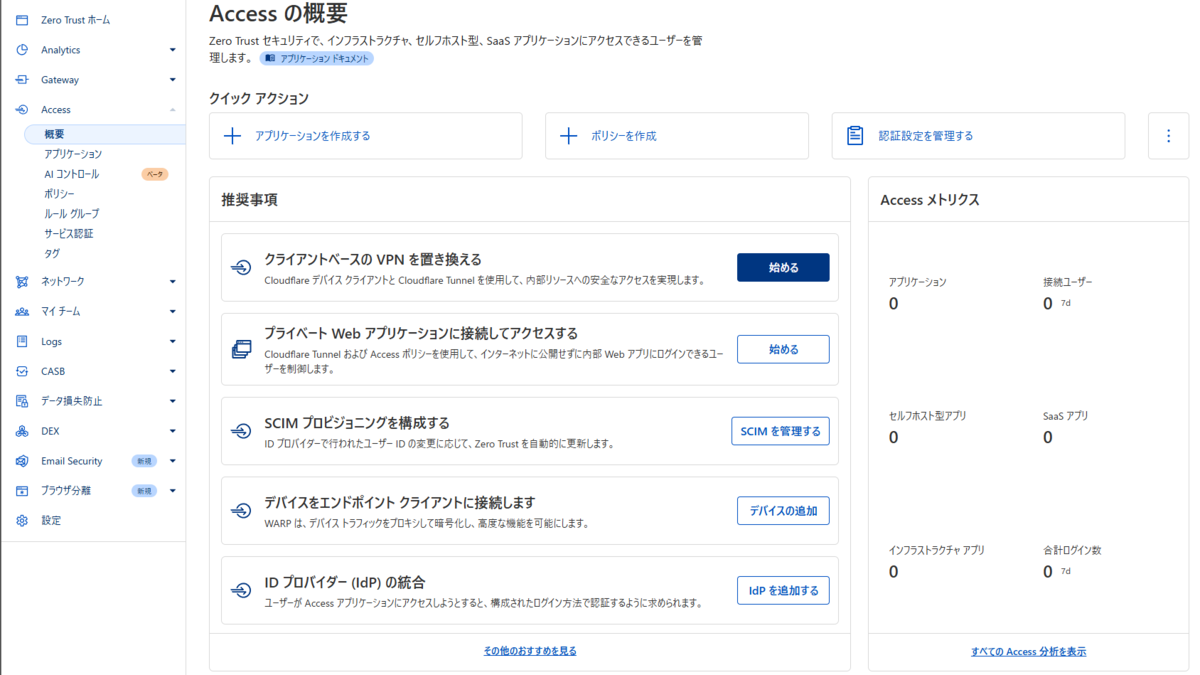Click the CASB sidebar icon

point(22,372)
